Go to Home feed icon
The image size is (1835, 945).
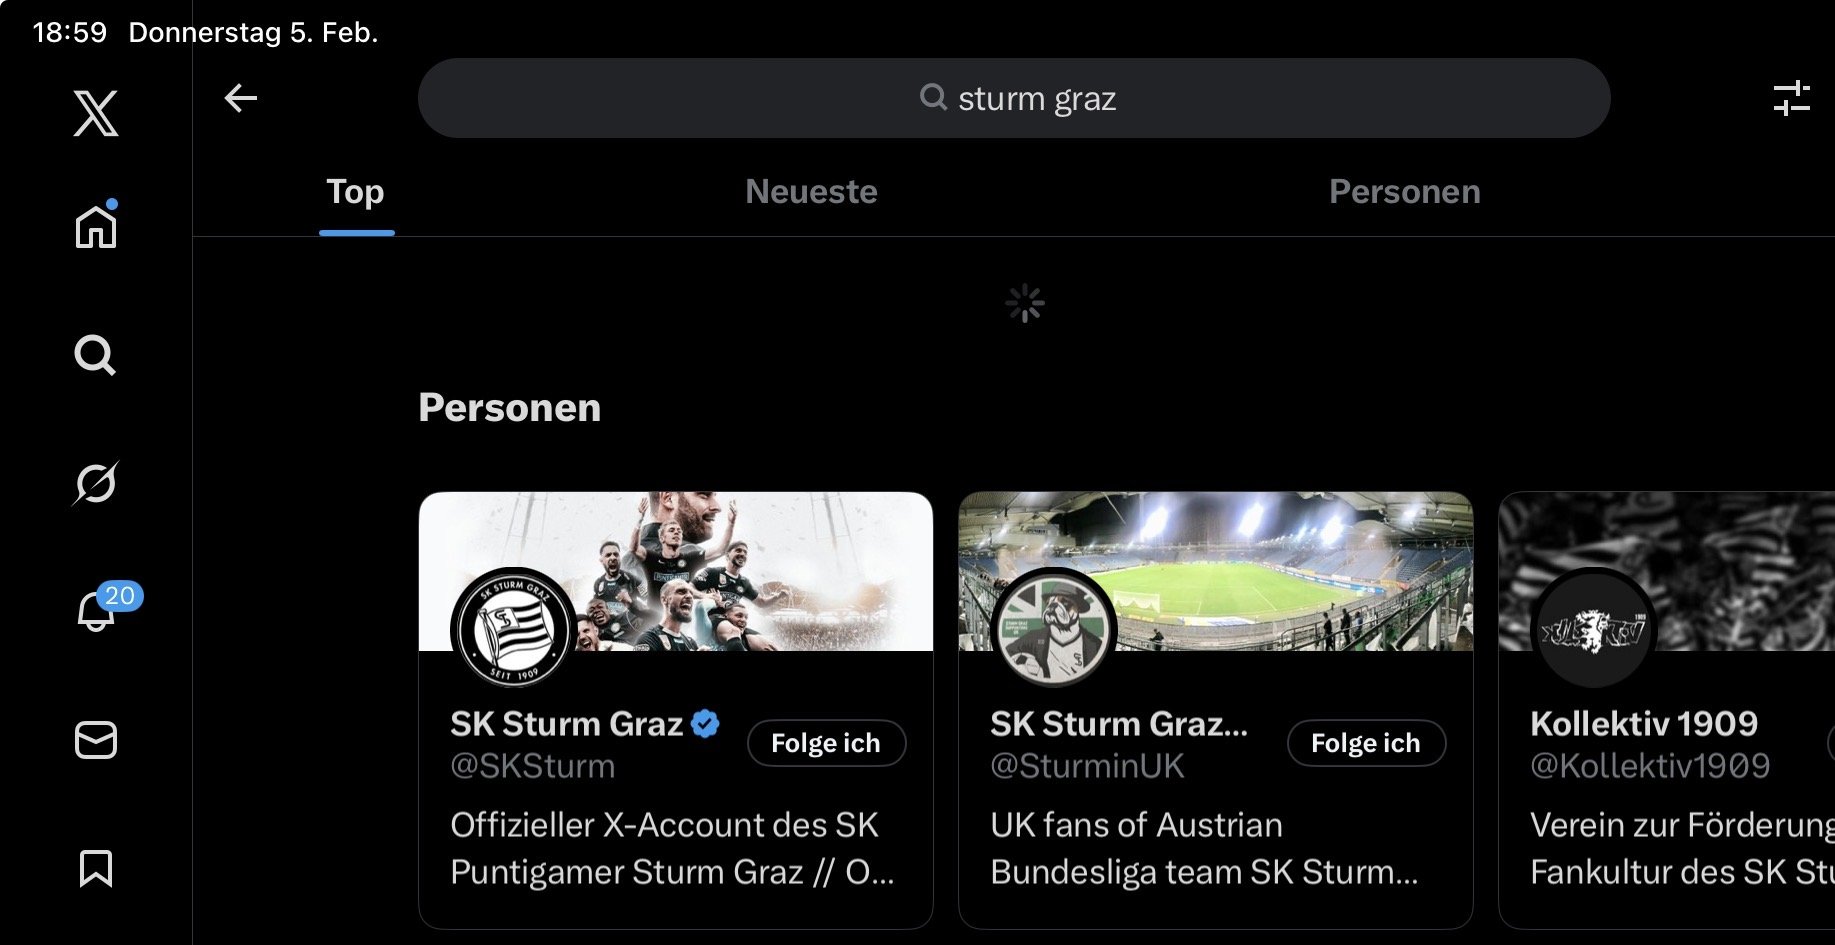point(96,225)
